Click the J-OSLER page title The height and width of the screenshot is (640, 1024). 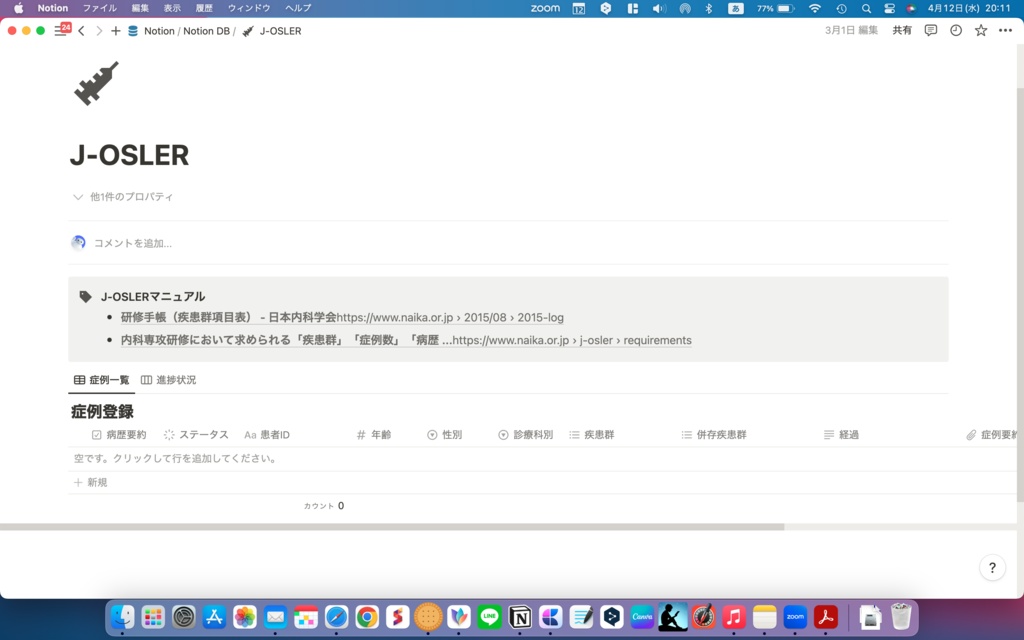(129, 155)
